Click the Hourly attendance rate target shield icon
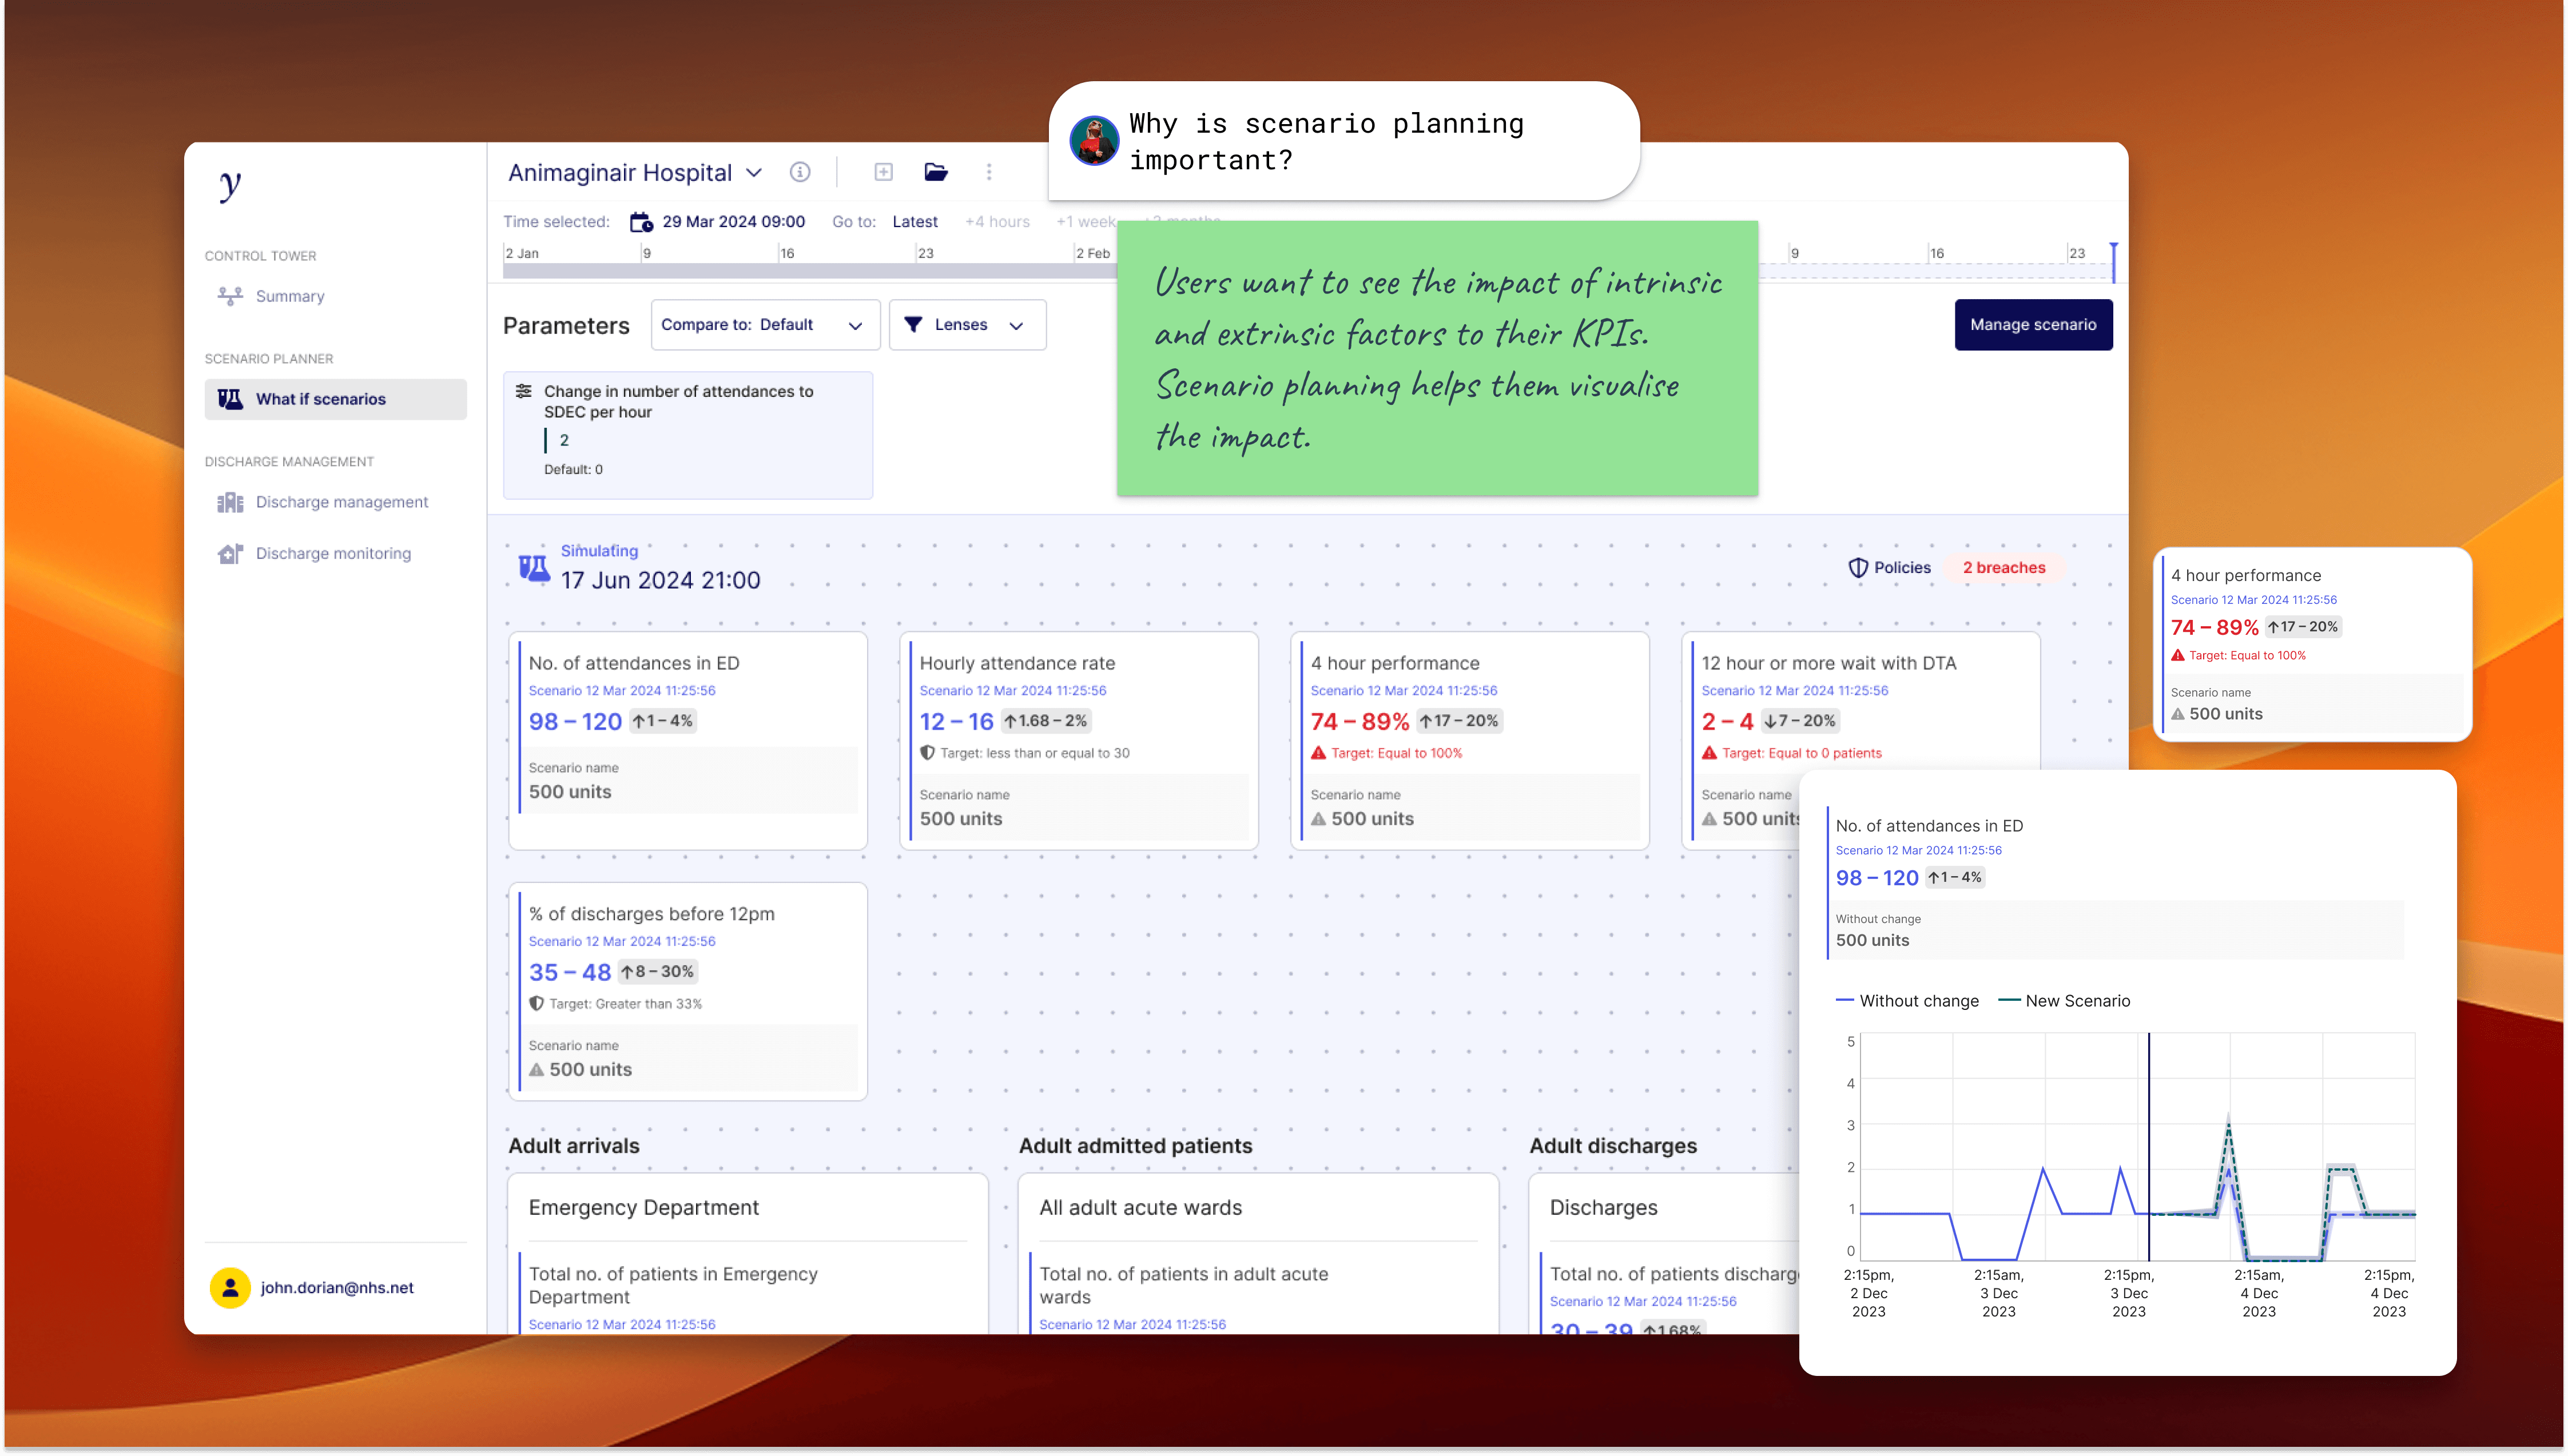Image resolution: width=2568 pixels, height=1456 pixels. coord(927,753)
